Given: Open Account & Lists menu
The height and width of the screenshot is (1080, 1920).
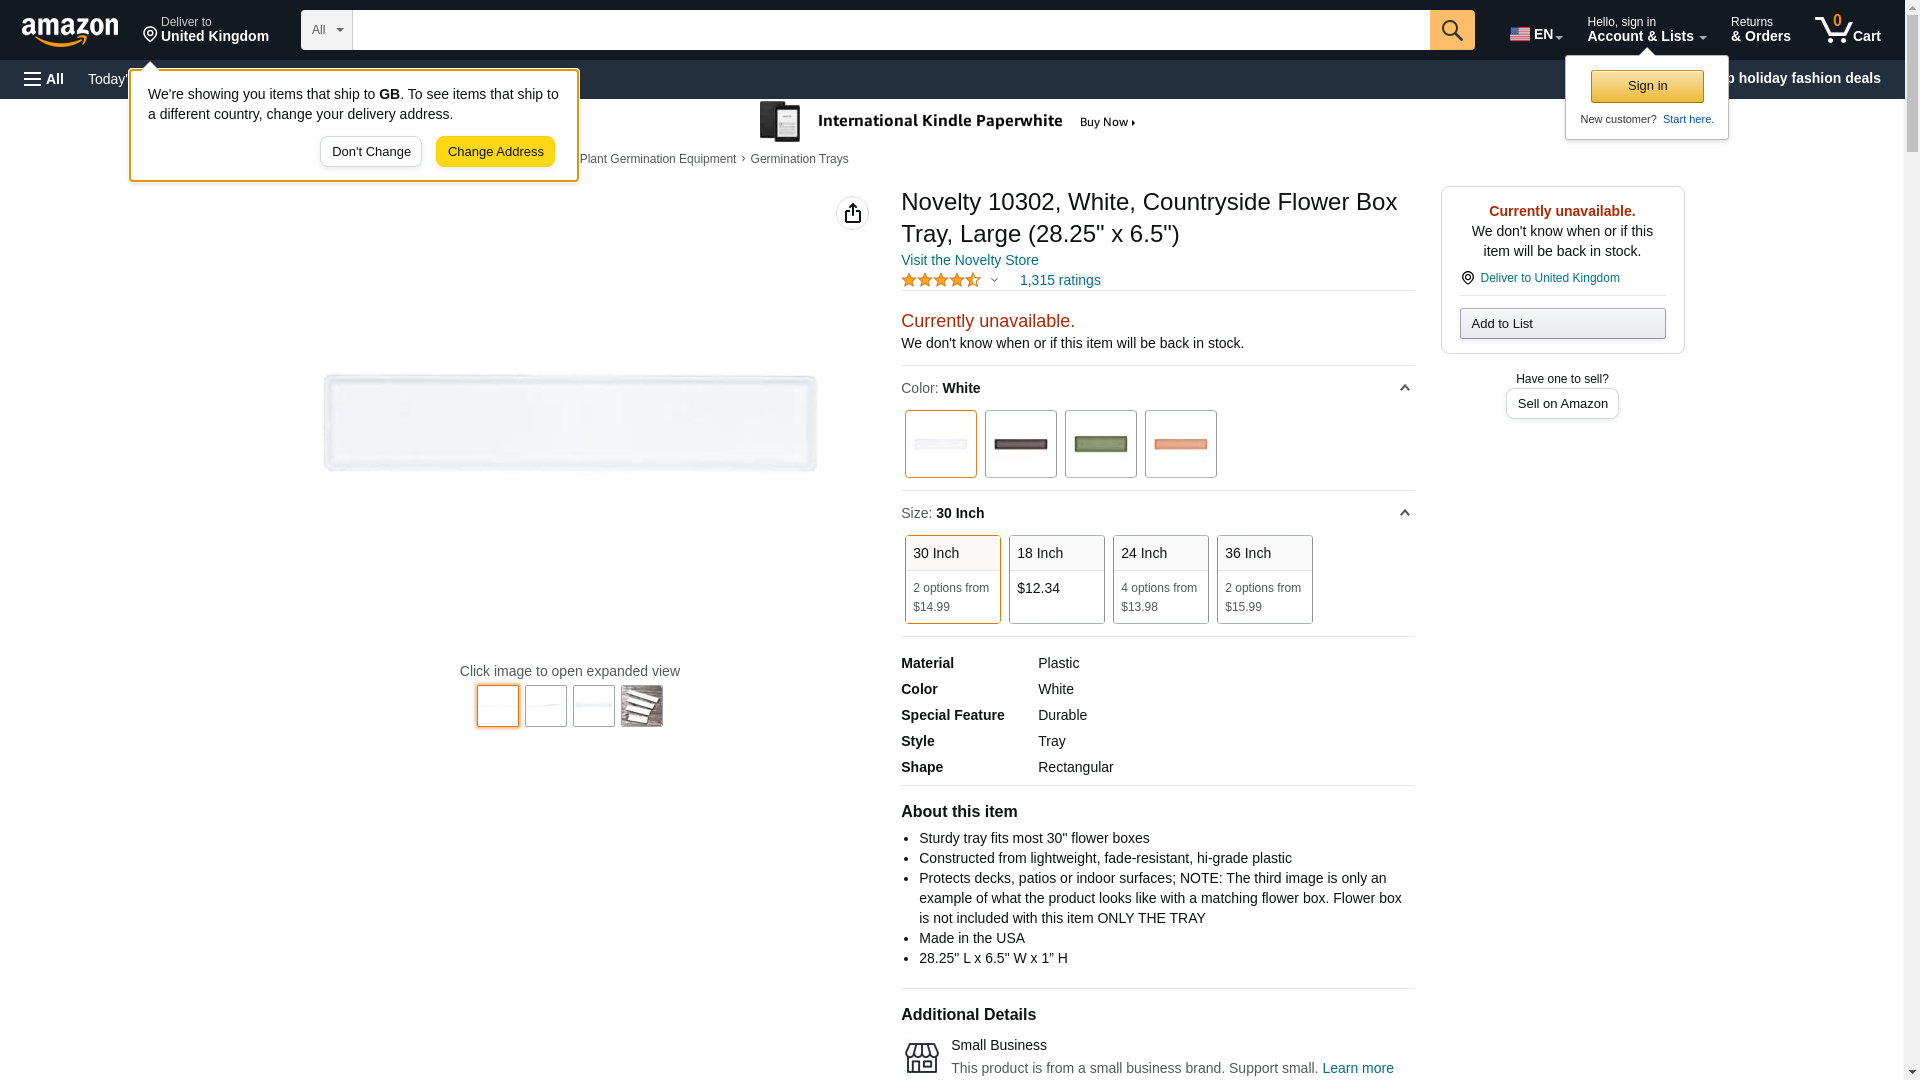Looking at the screenshot, I should coord(1646,30).
